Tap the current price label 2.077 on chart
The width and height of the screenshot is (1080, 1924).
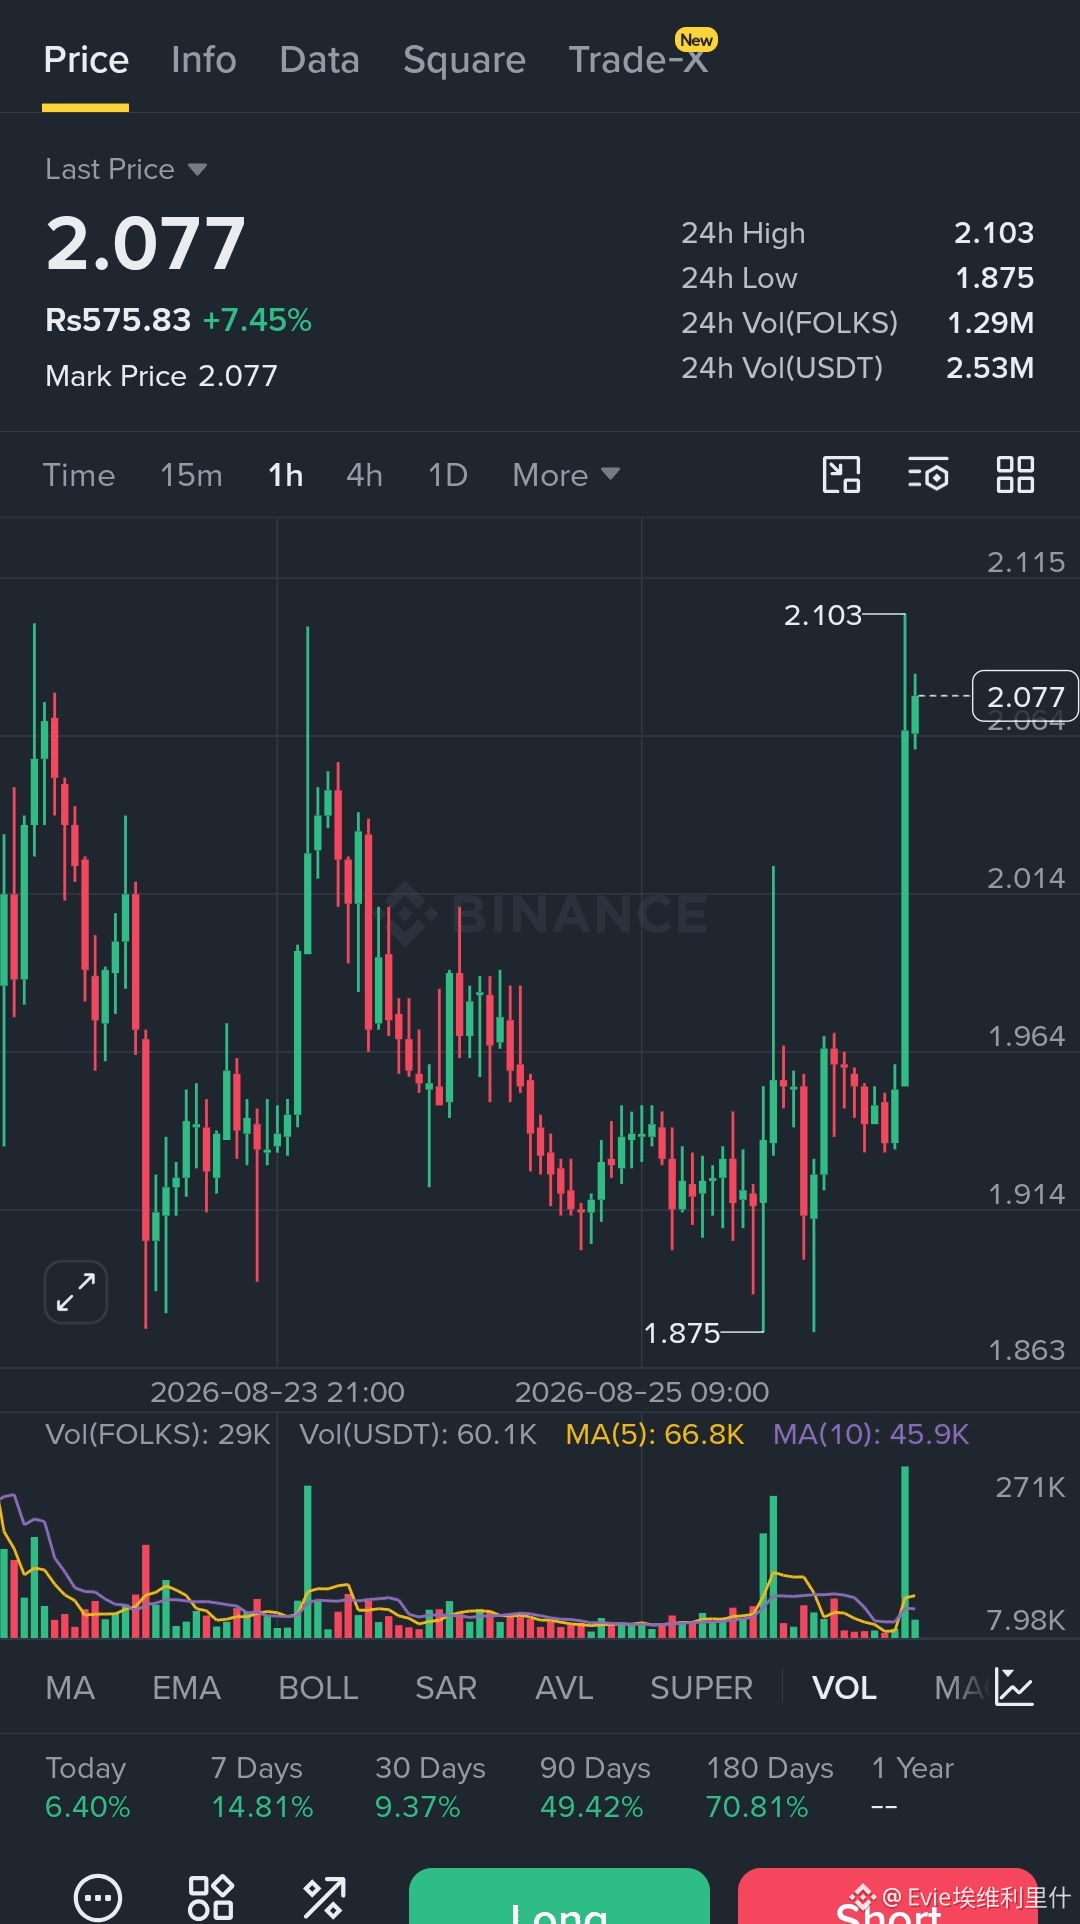pyautogui.click(x=1025, y=696)
